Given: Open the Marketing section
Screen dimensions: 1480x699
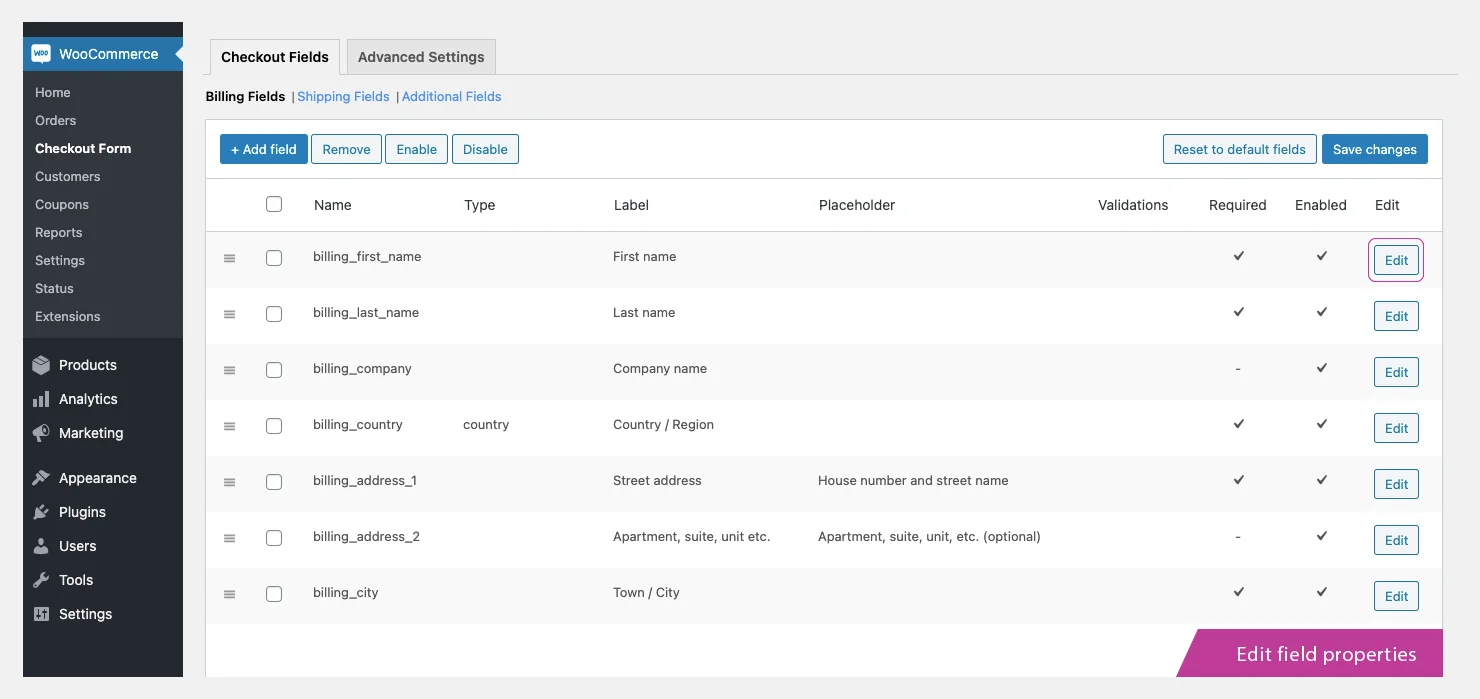Looking at the screenshot, I should [90, 433].
